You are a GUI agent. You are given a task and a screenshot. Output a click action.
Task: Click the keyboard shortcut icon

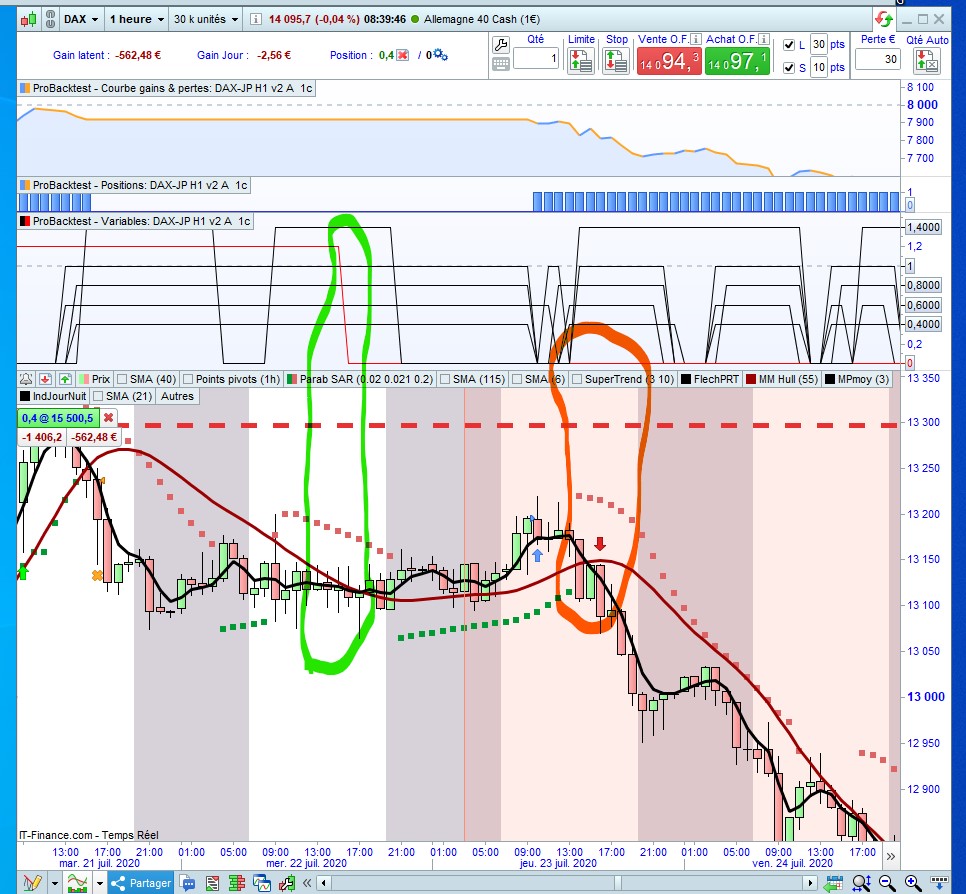tap(501, 63)
